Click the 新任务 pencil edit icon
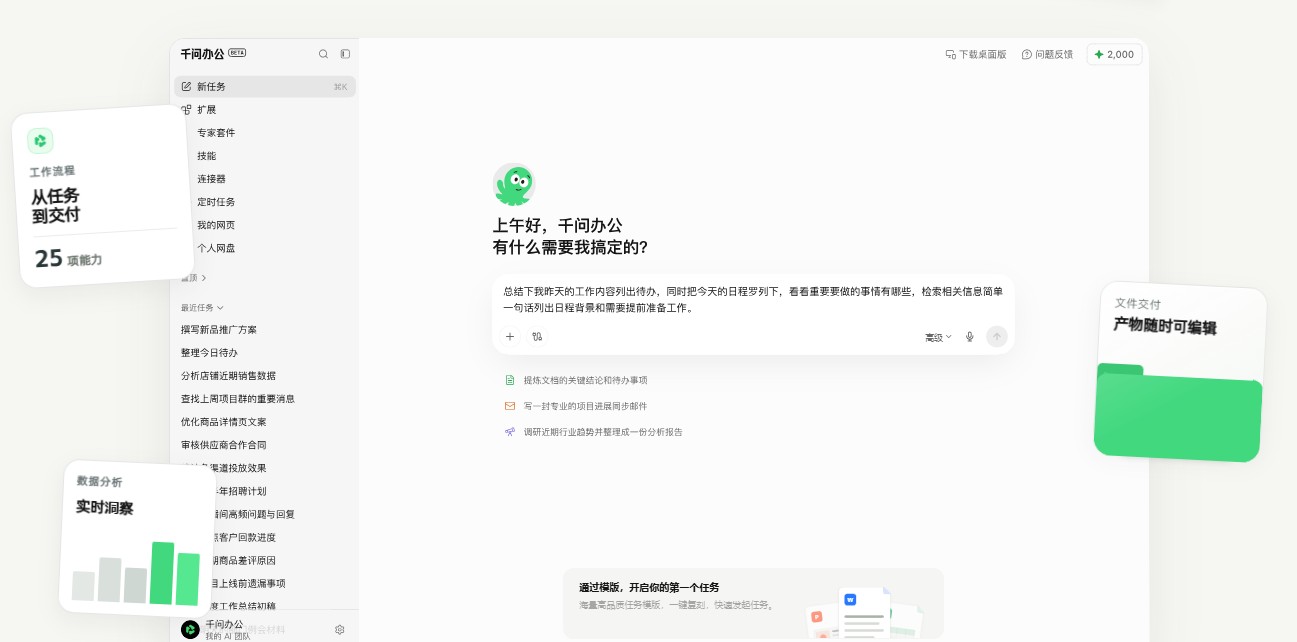Screen dimensions: 1297x642 coord(186,87)
